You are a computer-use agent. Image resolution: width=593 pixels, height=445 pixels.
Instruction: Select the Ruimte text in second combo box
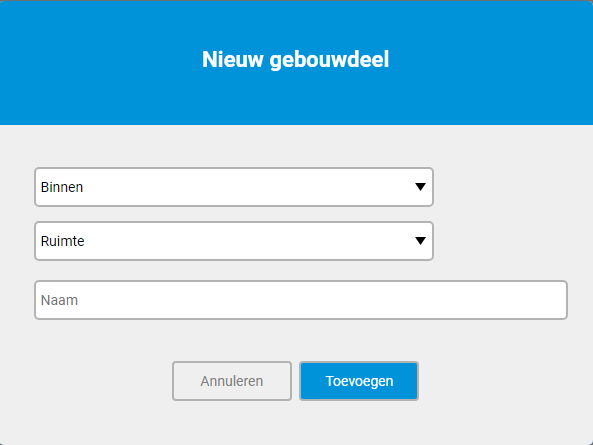(x=62, y=241)
